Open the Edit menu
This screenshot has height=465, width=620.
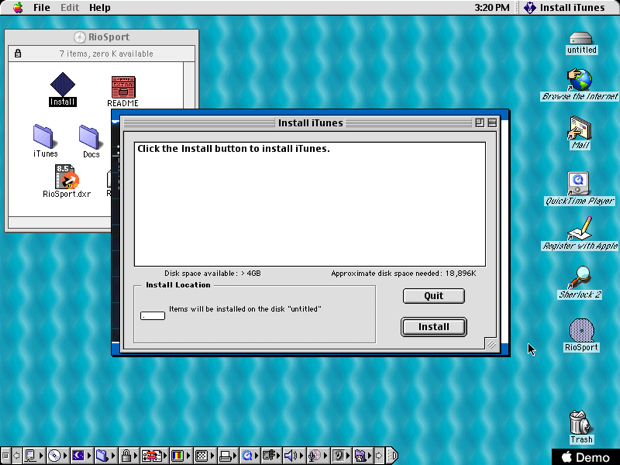70,8
